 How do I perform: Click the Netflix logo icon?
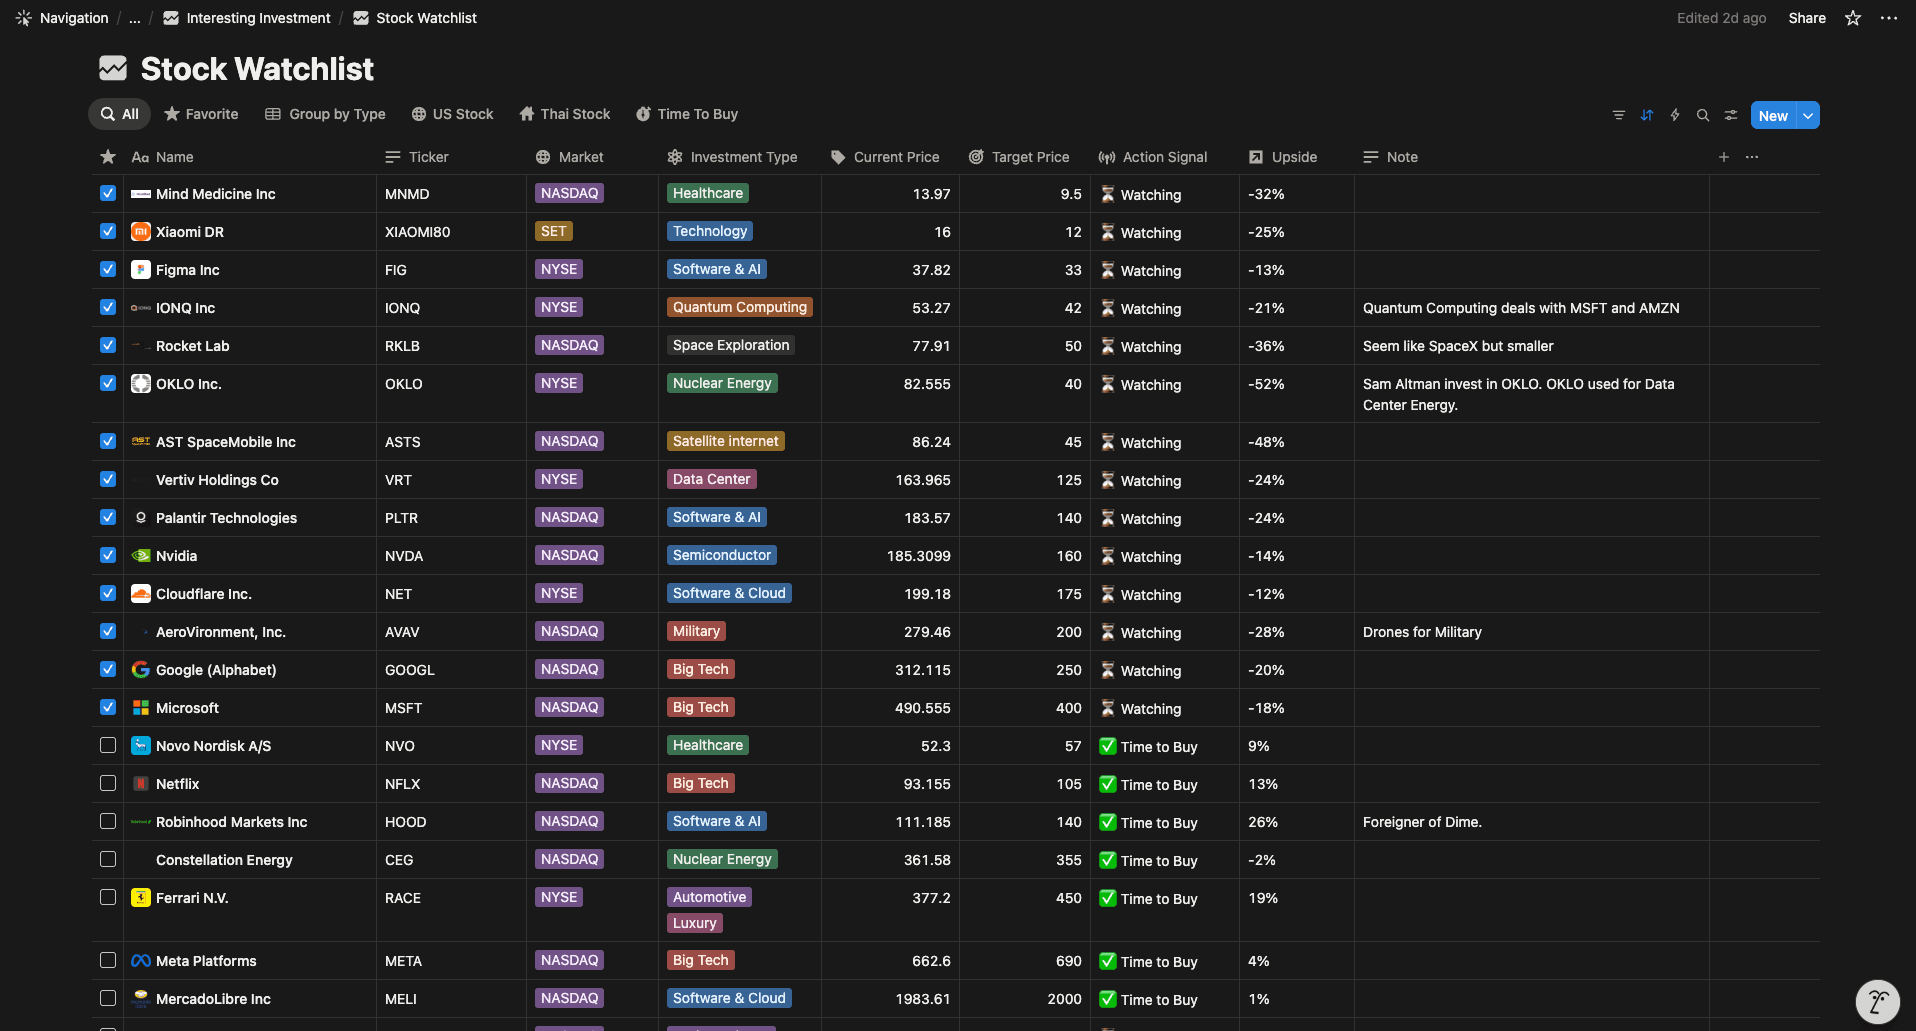(x=141, y=784)
